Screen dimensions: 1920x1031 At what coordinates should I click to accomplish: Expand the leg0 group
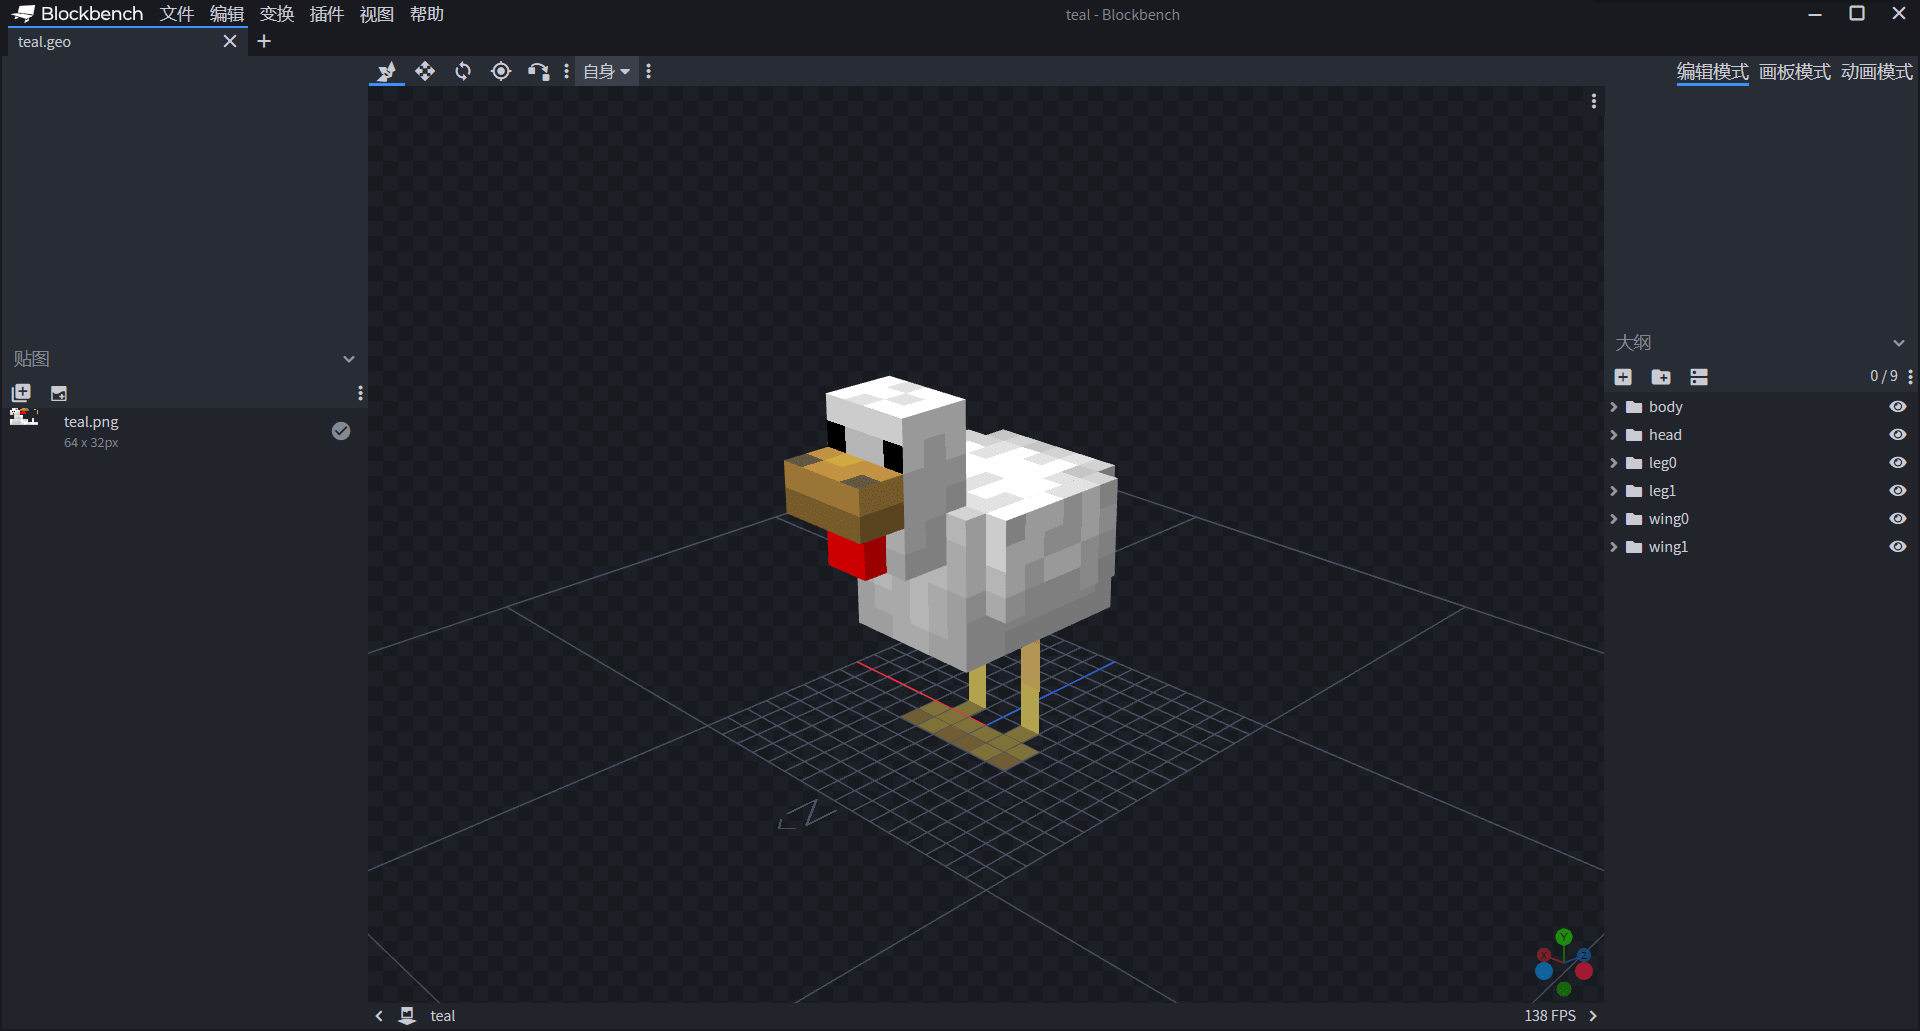[x=1613, y=463]
